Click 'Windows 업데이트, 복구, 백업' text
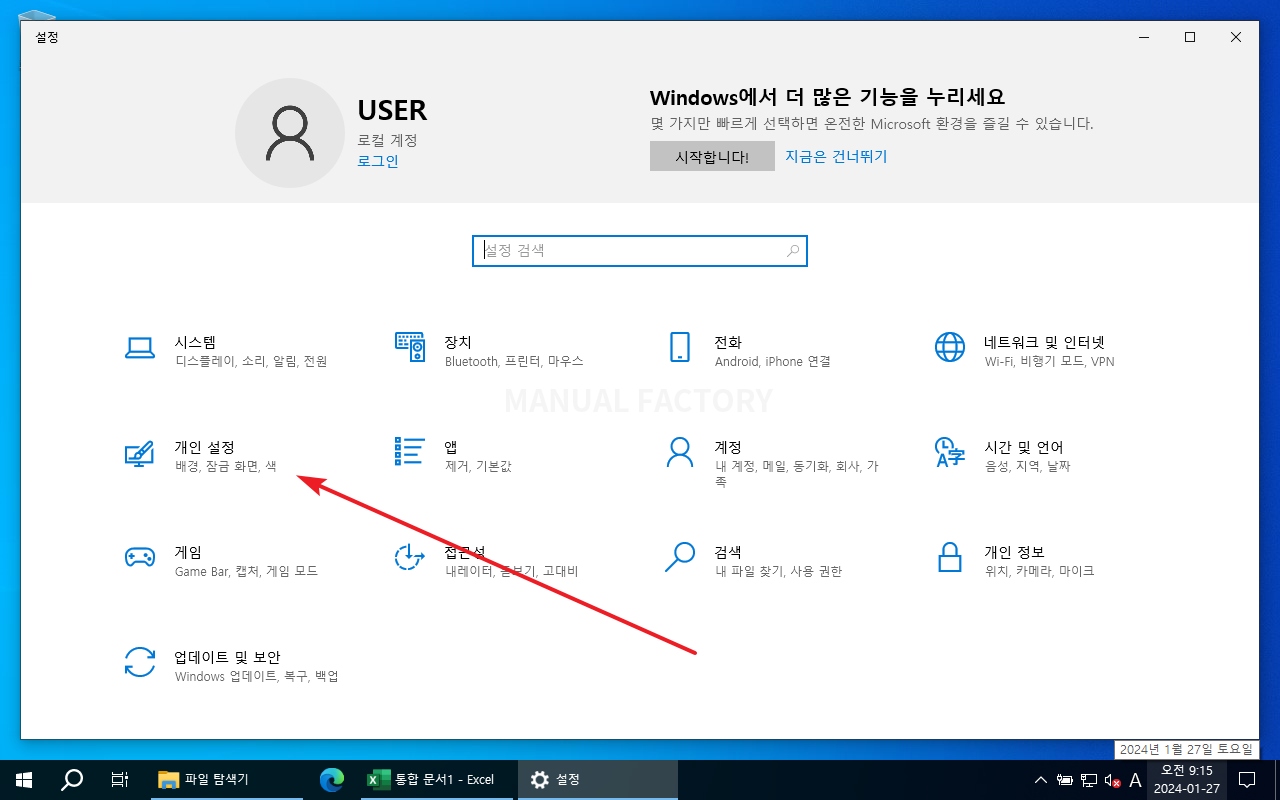Viewport: 1280px width, 800px height. 256,676
